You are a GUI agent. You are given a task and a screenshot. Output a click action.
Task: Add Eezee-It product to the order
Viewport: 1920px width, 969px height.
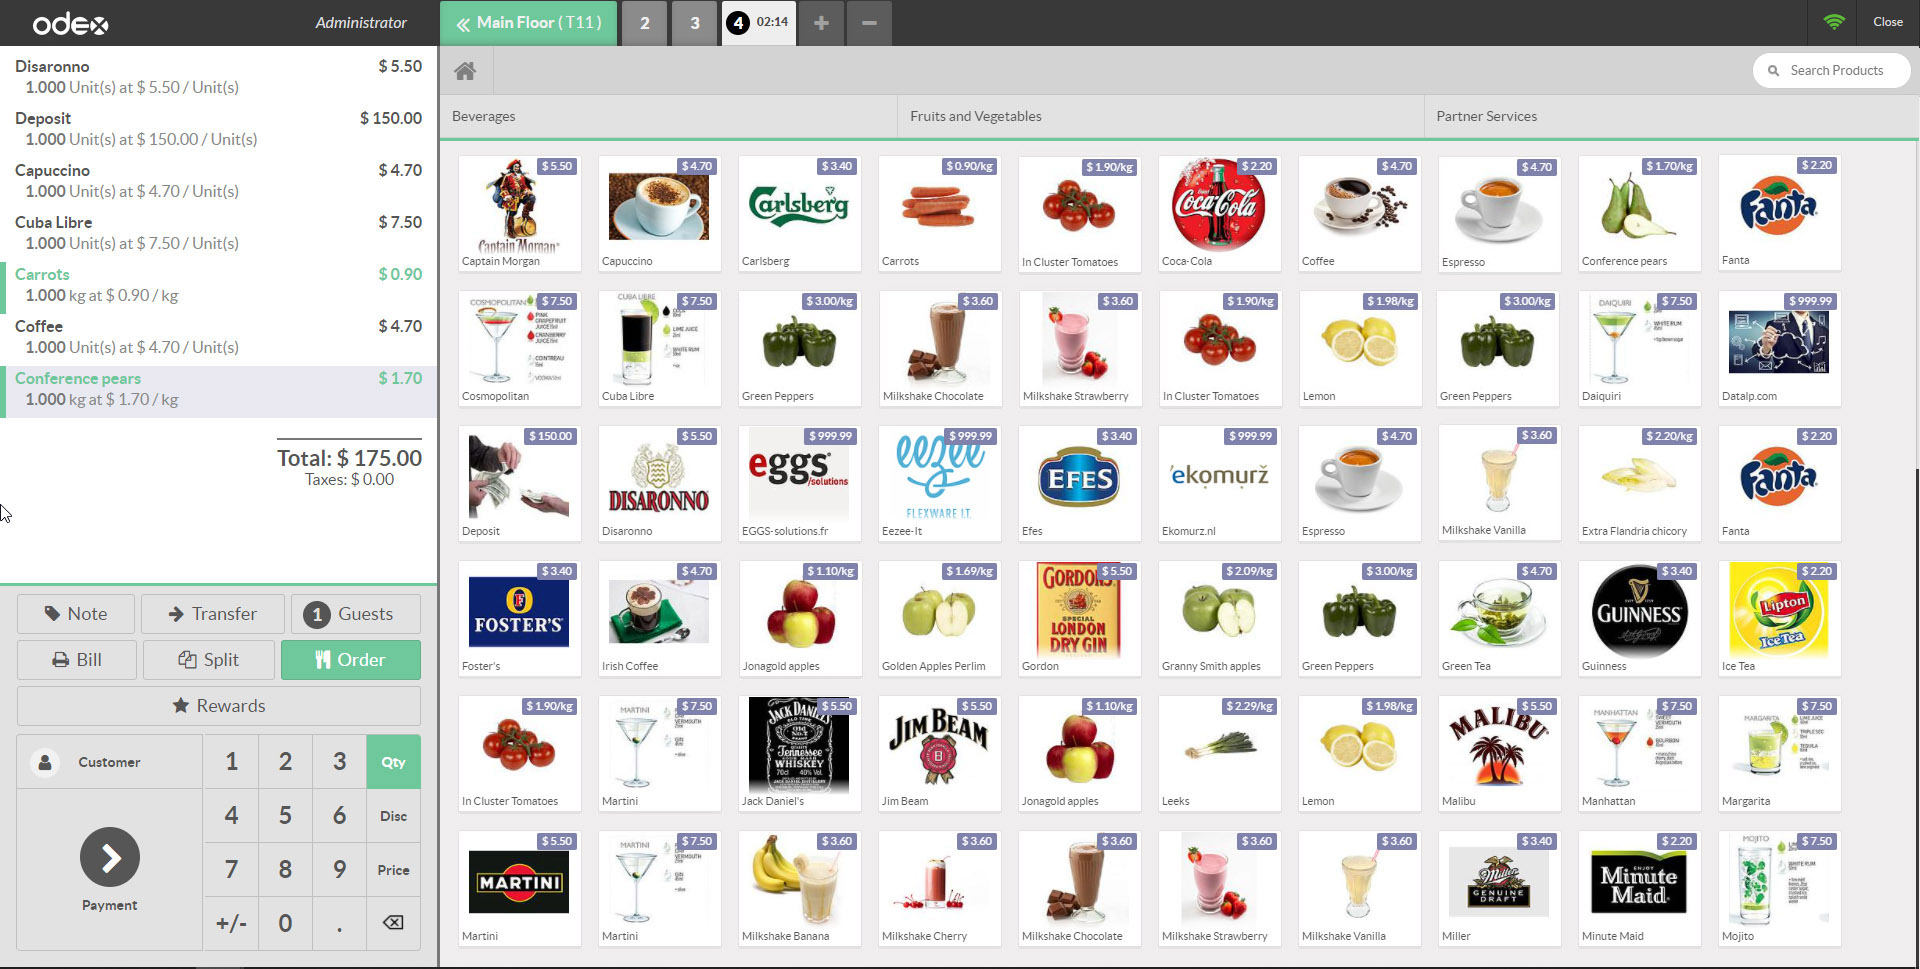coord(939,483)
